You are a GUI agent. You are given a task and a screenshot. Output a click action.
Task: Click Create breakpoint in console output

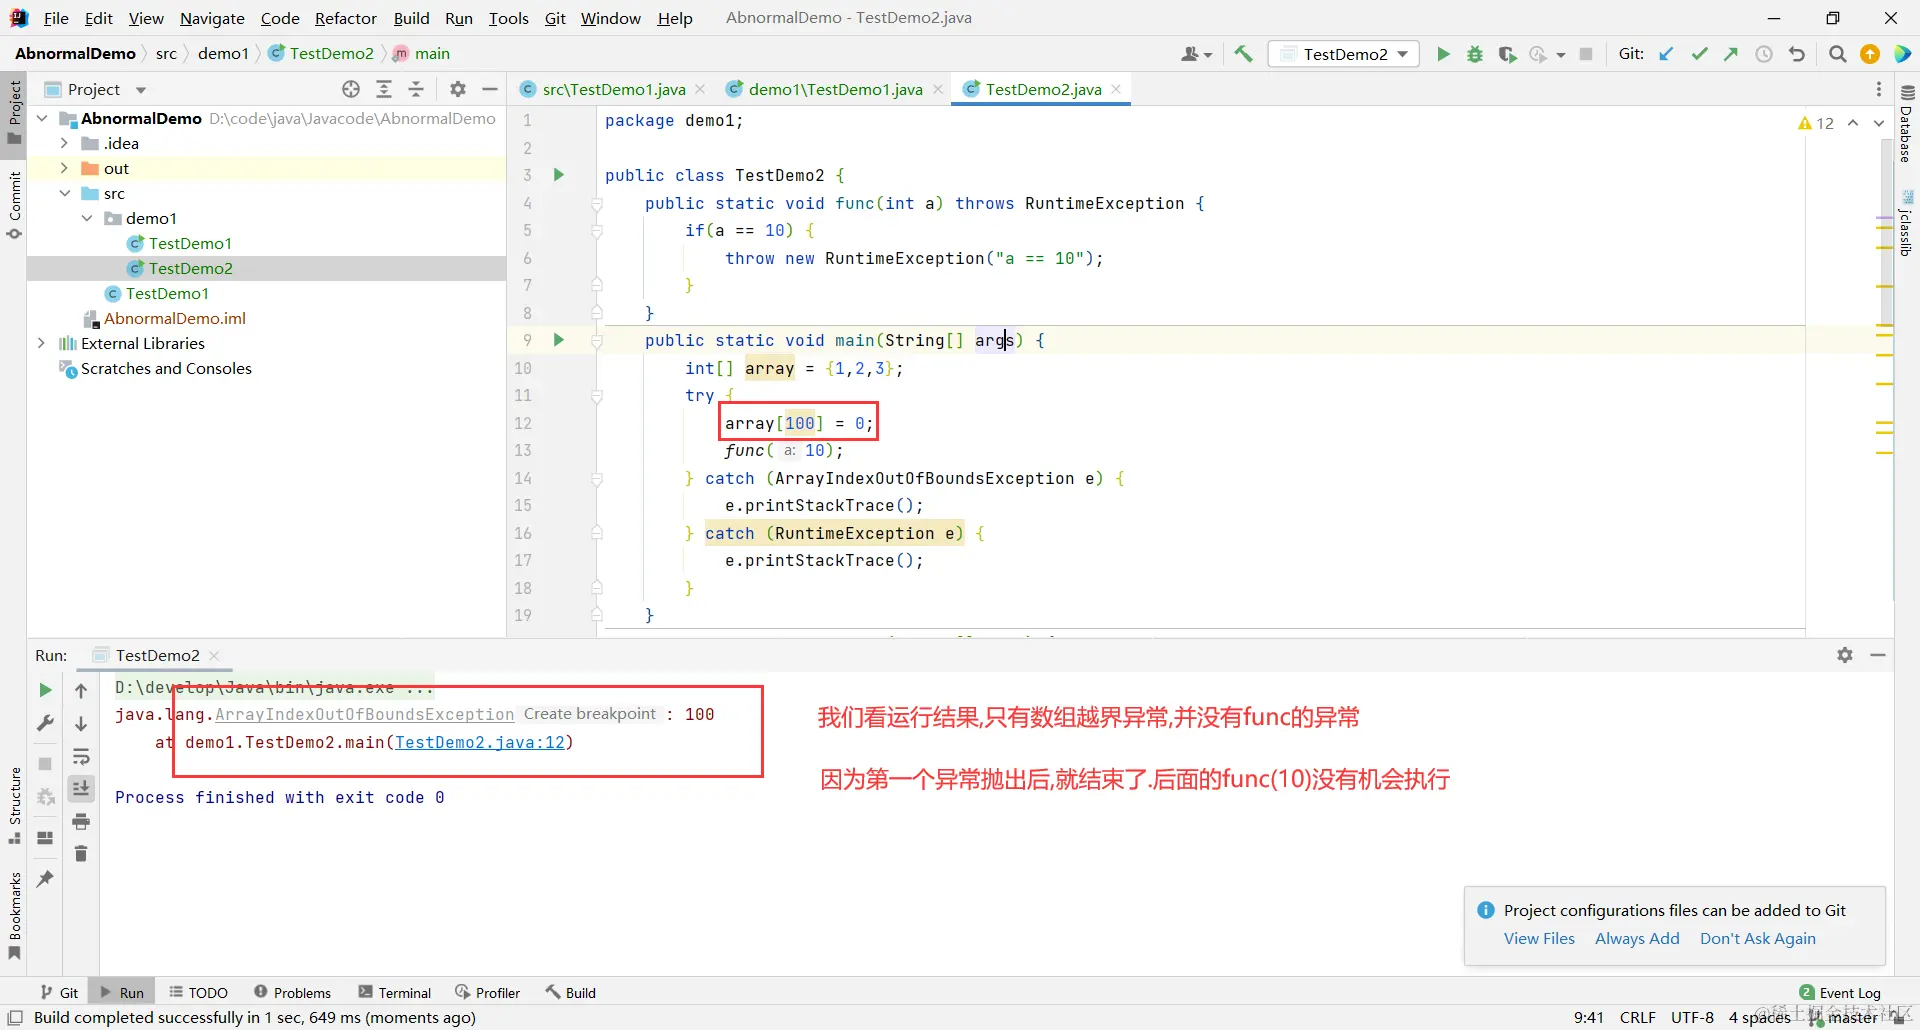tap(589, 714)
